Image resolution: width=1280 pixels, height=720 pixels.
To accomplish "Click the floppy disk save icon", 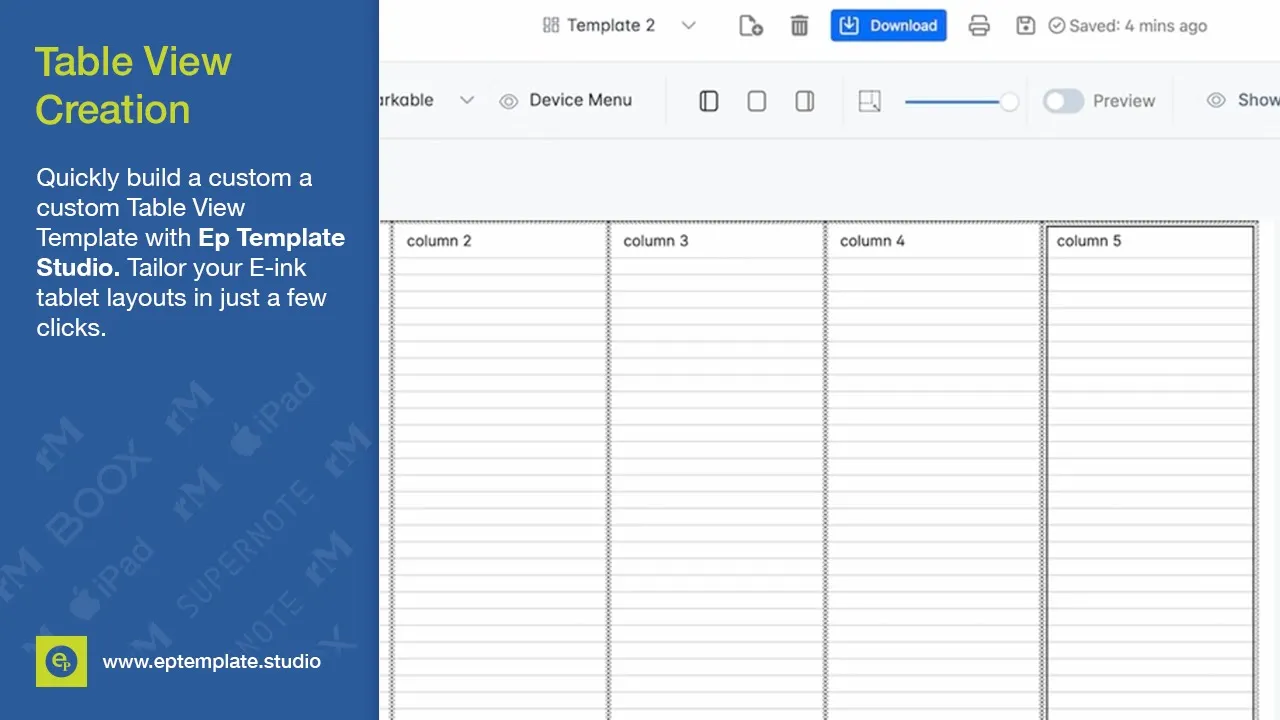I will pos(1025,26).
